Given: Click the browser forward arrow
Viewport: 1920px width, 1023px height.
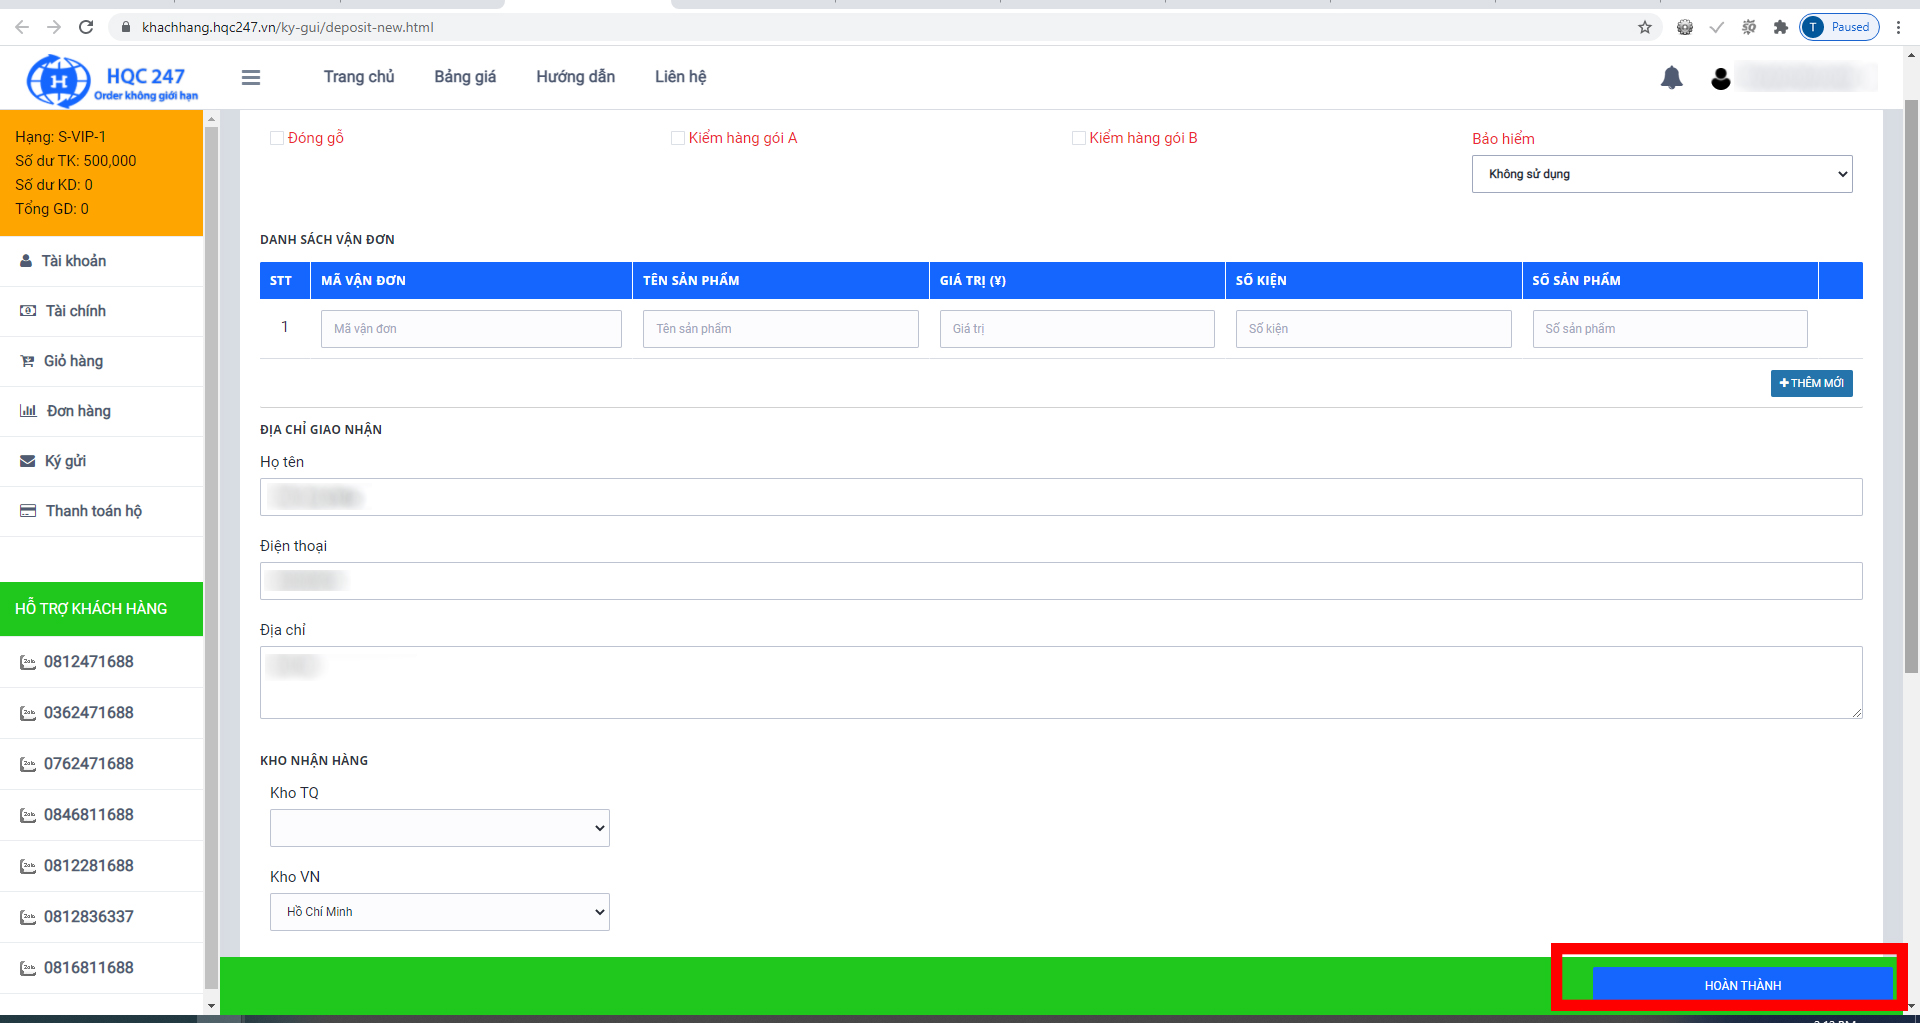Looking at the screenshot, I should (x=54, y=27).
